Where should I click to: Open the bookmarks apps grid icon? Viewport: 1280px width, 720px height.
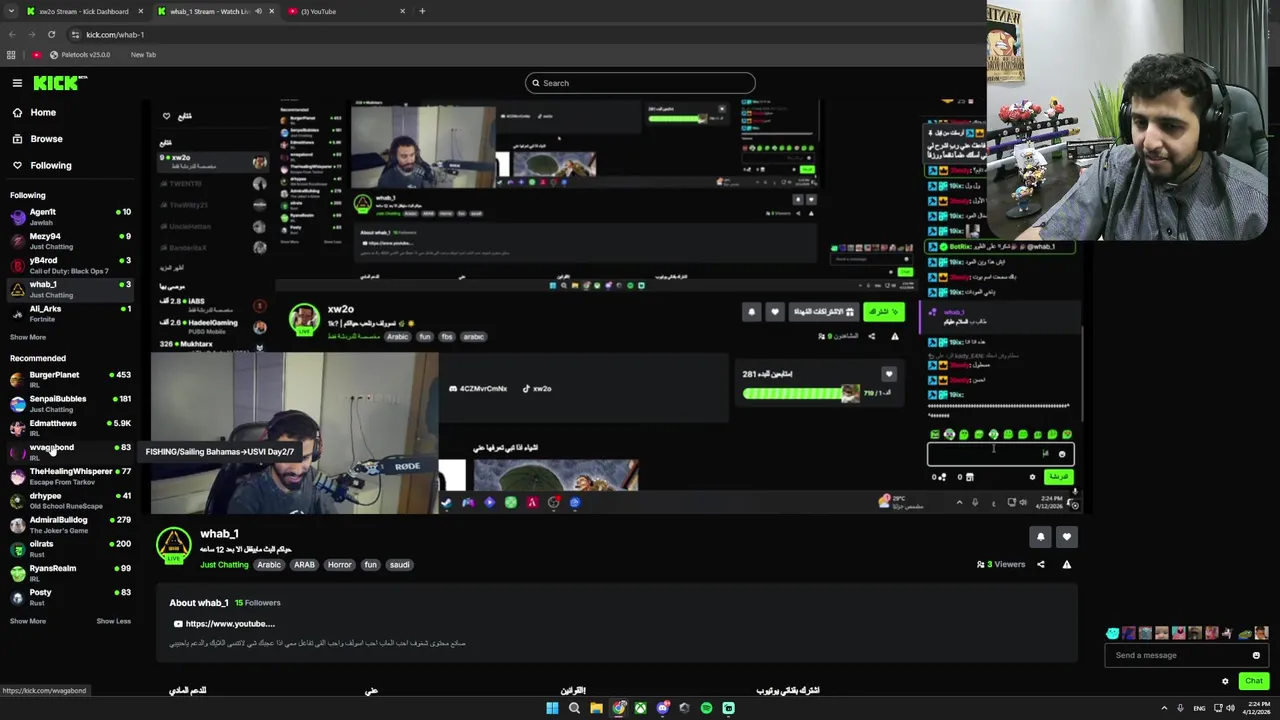pyautogui.click(x=11, y=55)
